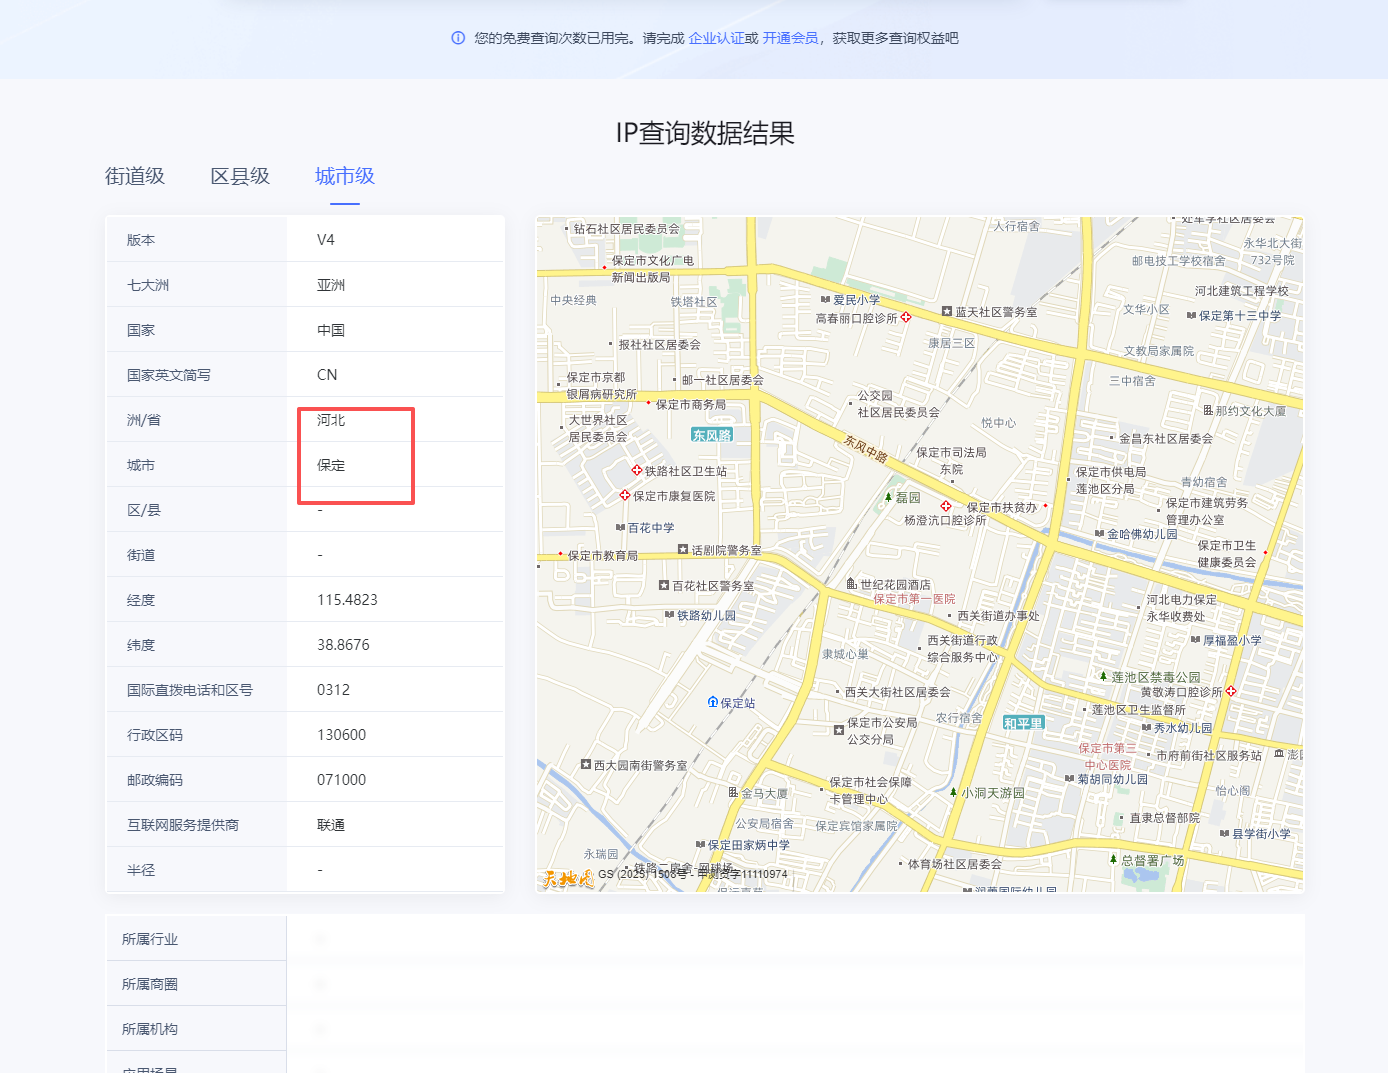
Task: Click the 铁路社区卫生站 medical icon
Action: 637,470
